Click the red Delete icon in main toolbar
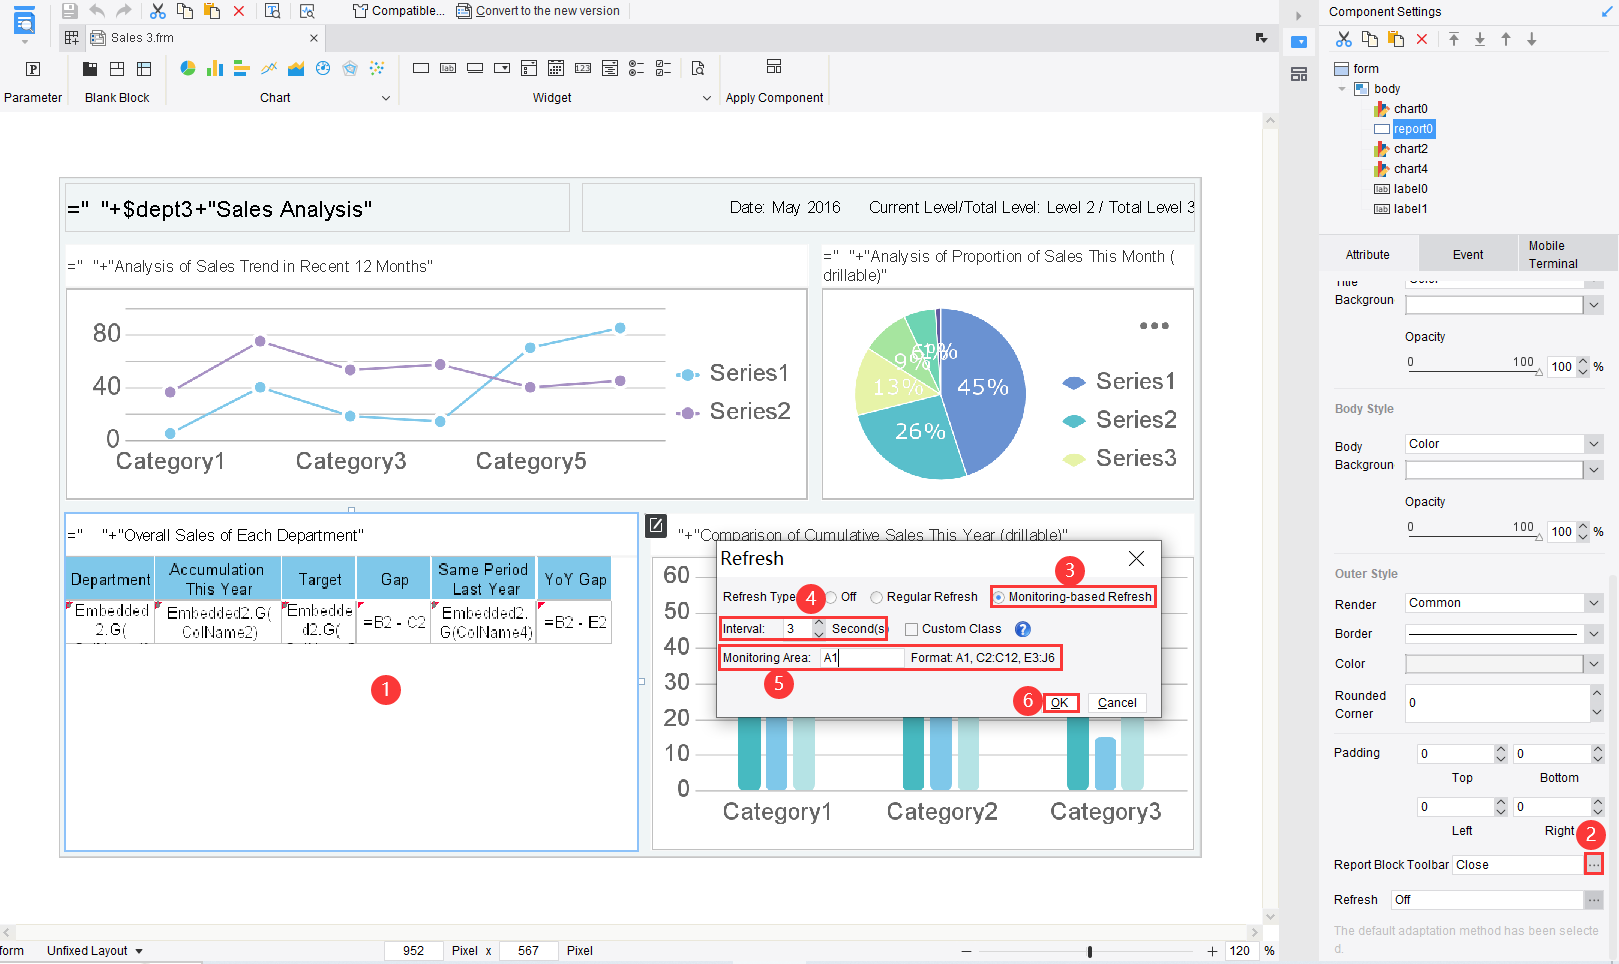Screen dimensions: 1619x964 tap(239, 11)
